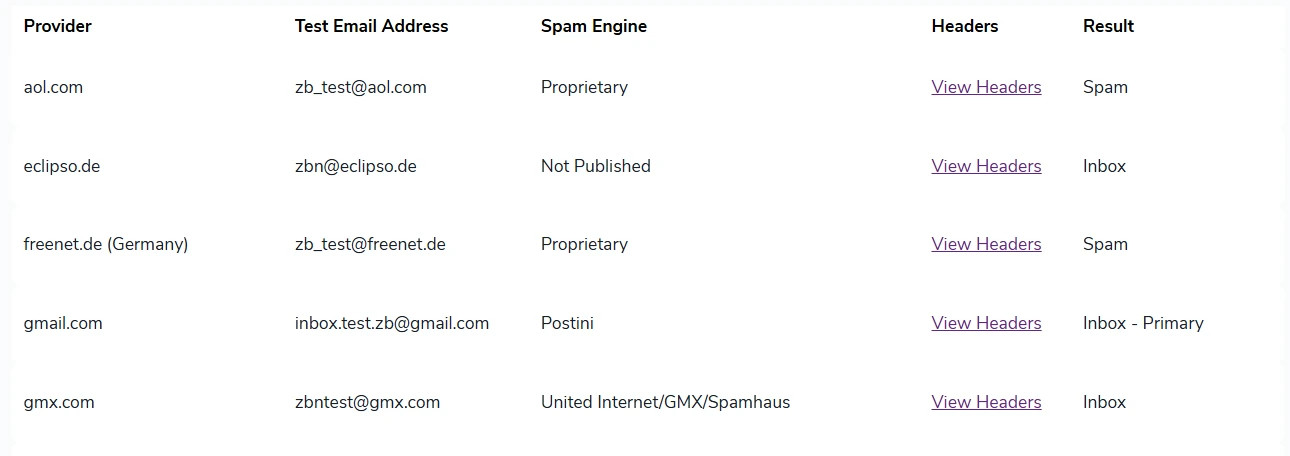Select the zb_test@aol.com email address
1290x456 pixels.
coord(360,87)
